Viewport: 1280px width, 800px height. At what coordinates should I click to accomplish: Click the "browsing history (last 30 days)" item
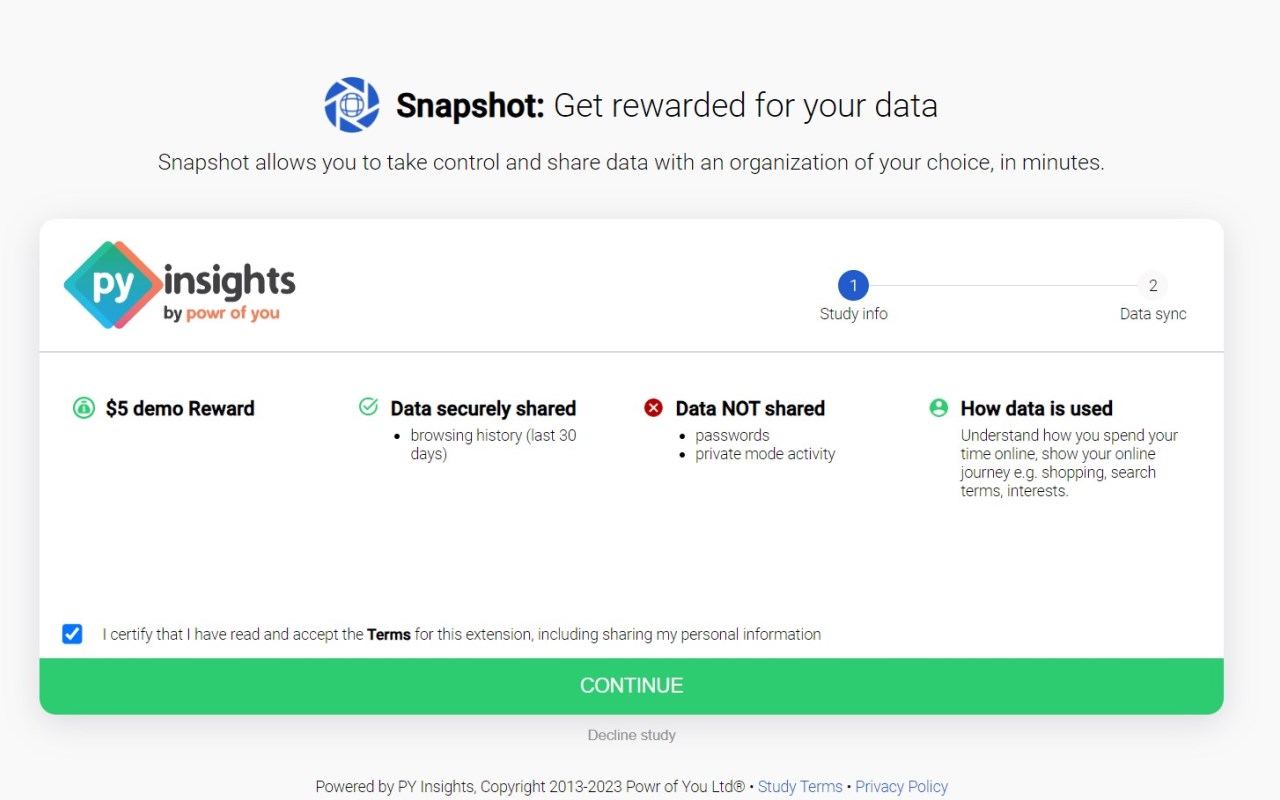click(x=493, y=444)
